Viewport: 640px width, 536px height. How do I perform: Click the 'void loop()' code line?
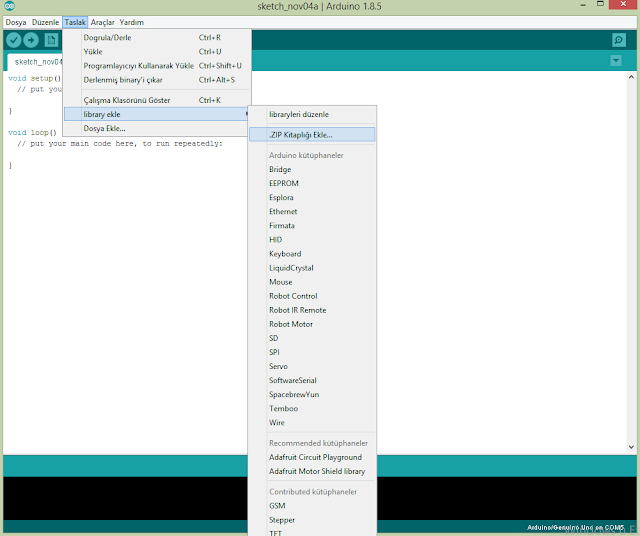tap(32, 133)
